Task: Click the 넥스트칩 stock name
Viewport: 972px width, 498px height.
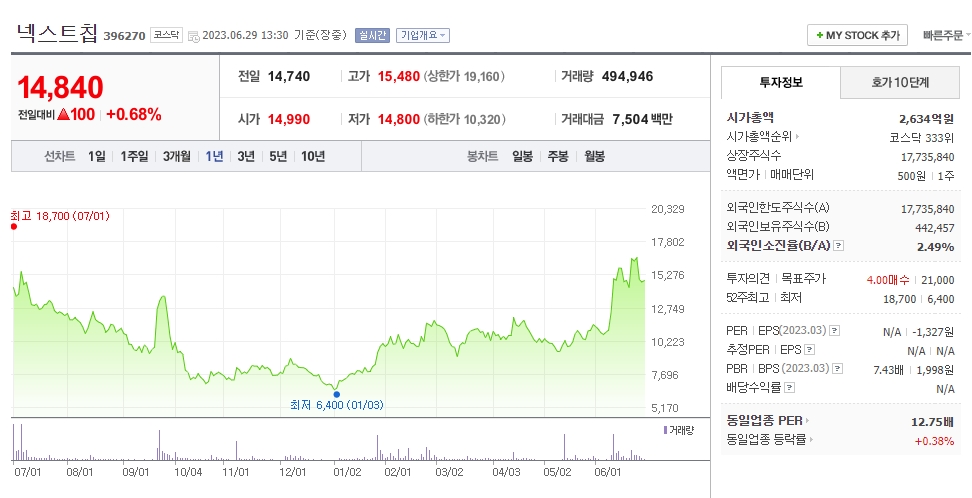Action: (57, 32)
